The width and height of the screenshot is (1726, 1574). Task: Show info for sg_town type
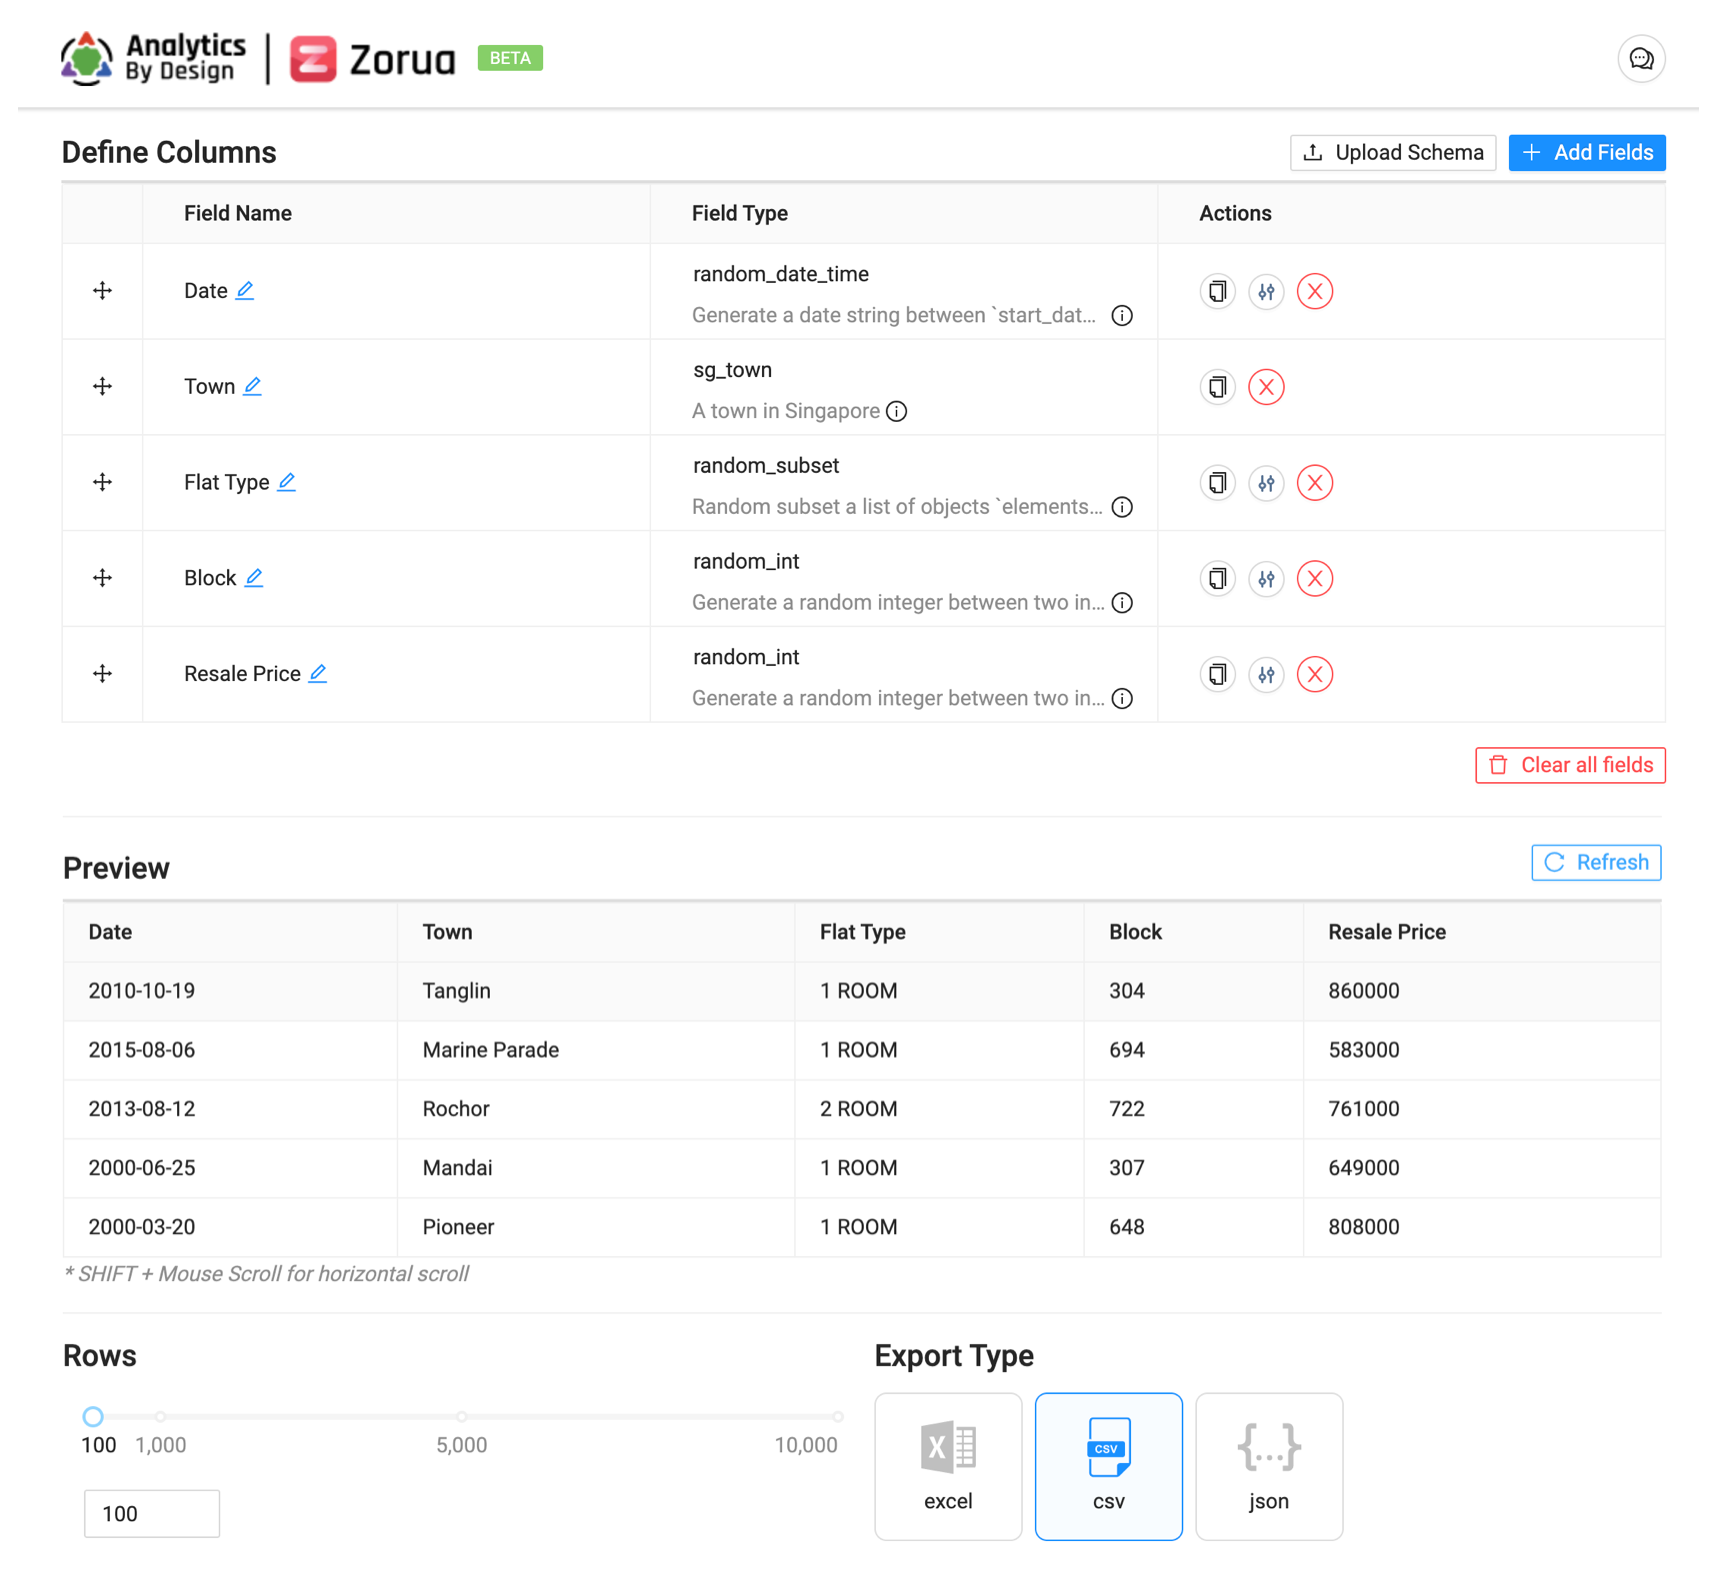tap(897, 411)
